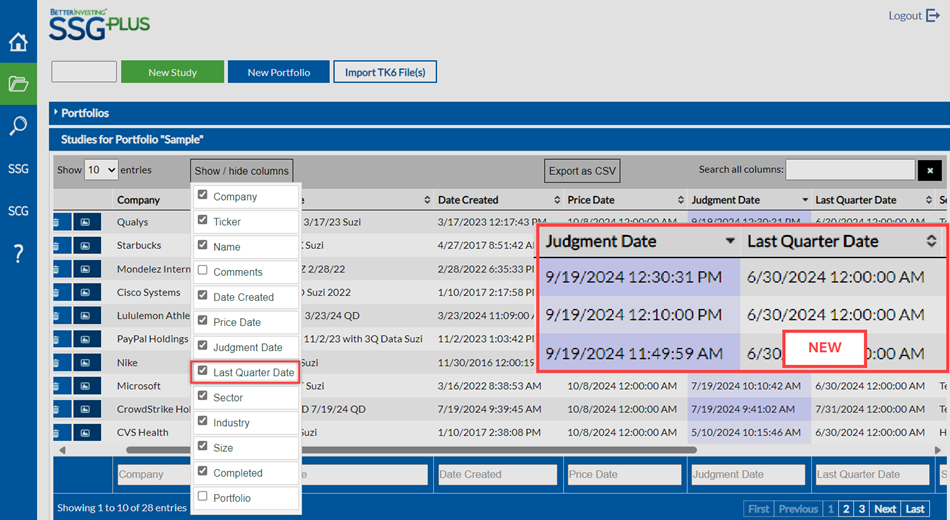Clear search with the black X button
950x520 pixels.
930,171
